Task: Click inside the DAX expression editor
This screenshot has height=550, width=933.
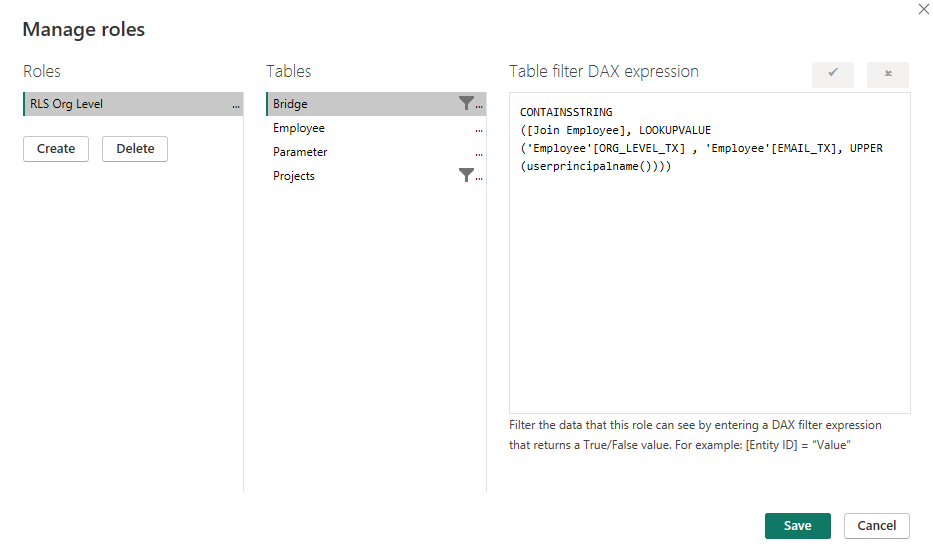Action: 709,290
